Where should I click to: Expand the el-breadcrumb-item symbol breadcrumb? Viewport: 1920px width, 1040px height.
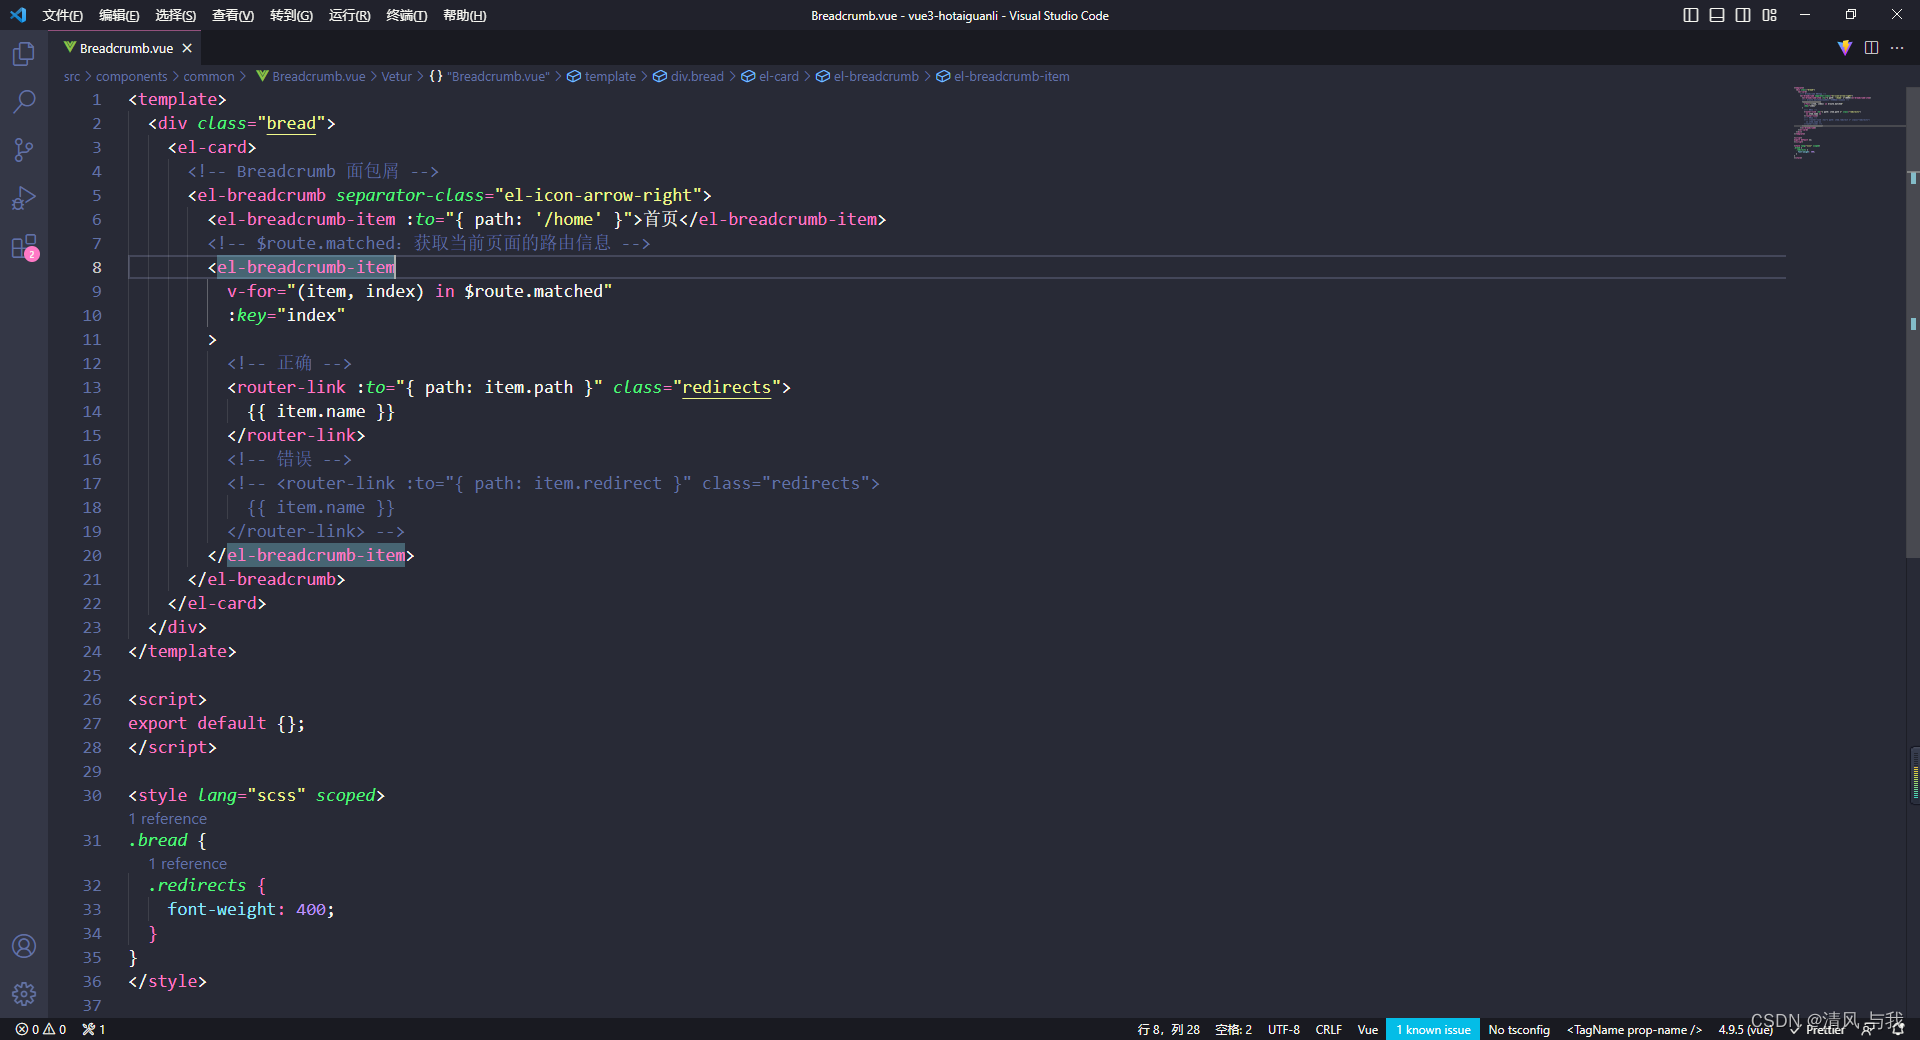coord(1002,76)
